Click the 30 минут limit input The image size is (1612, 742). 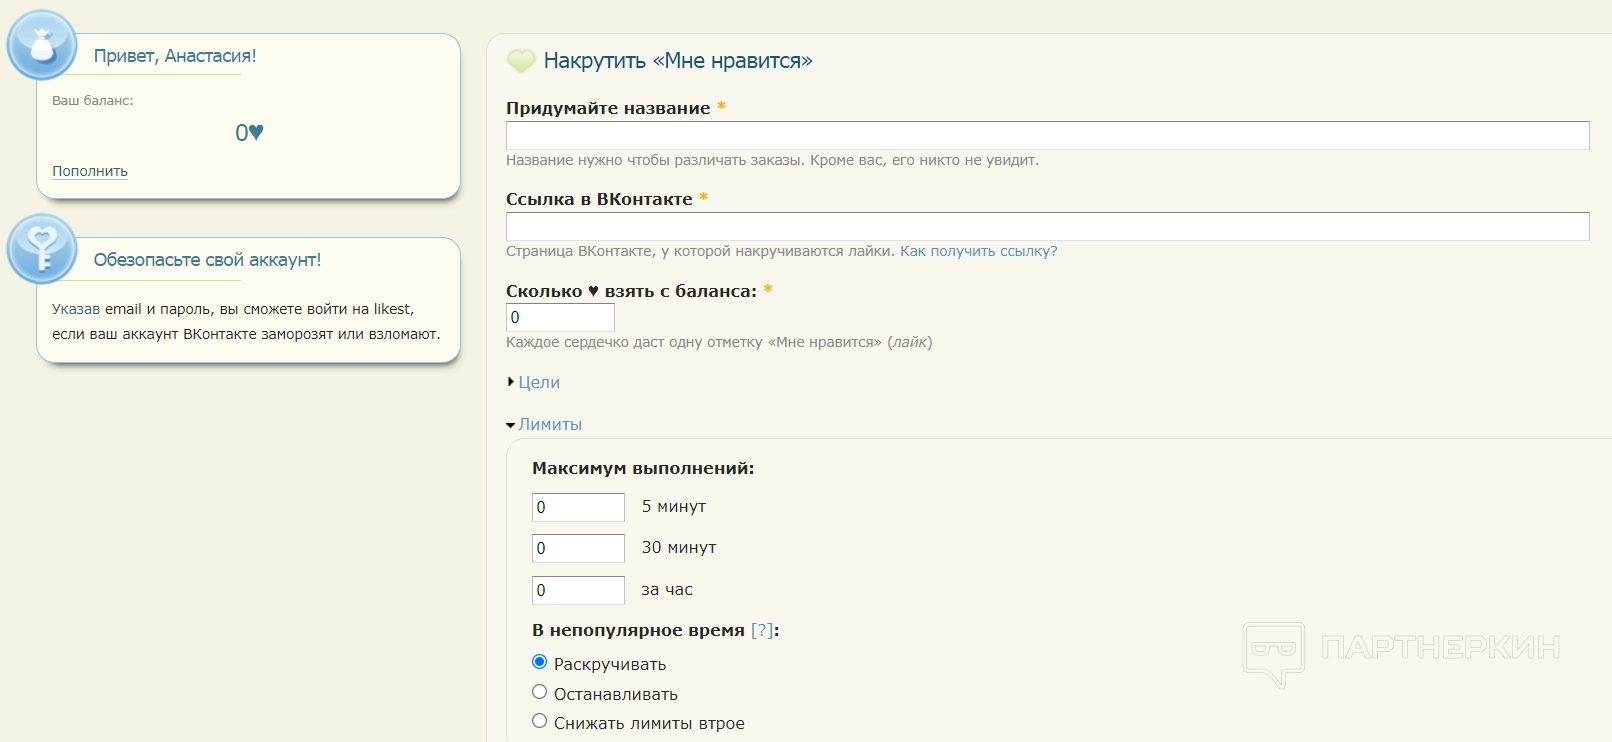pos(578,548)
